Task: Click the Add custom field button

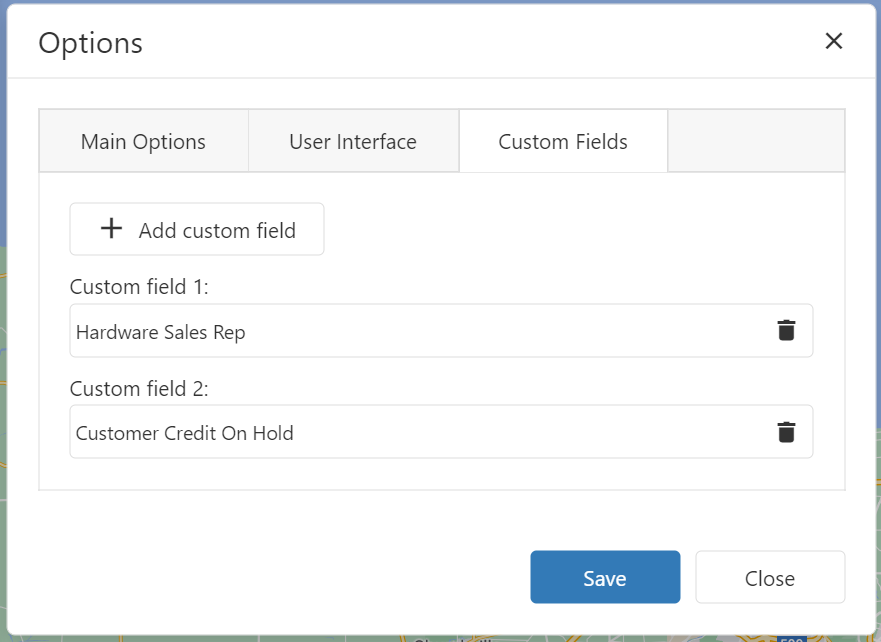Action: point(197,229)
